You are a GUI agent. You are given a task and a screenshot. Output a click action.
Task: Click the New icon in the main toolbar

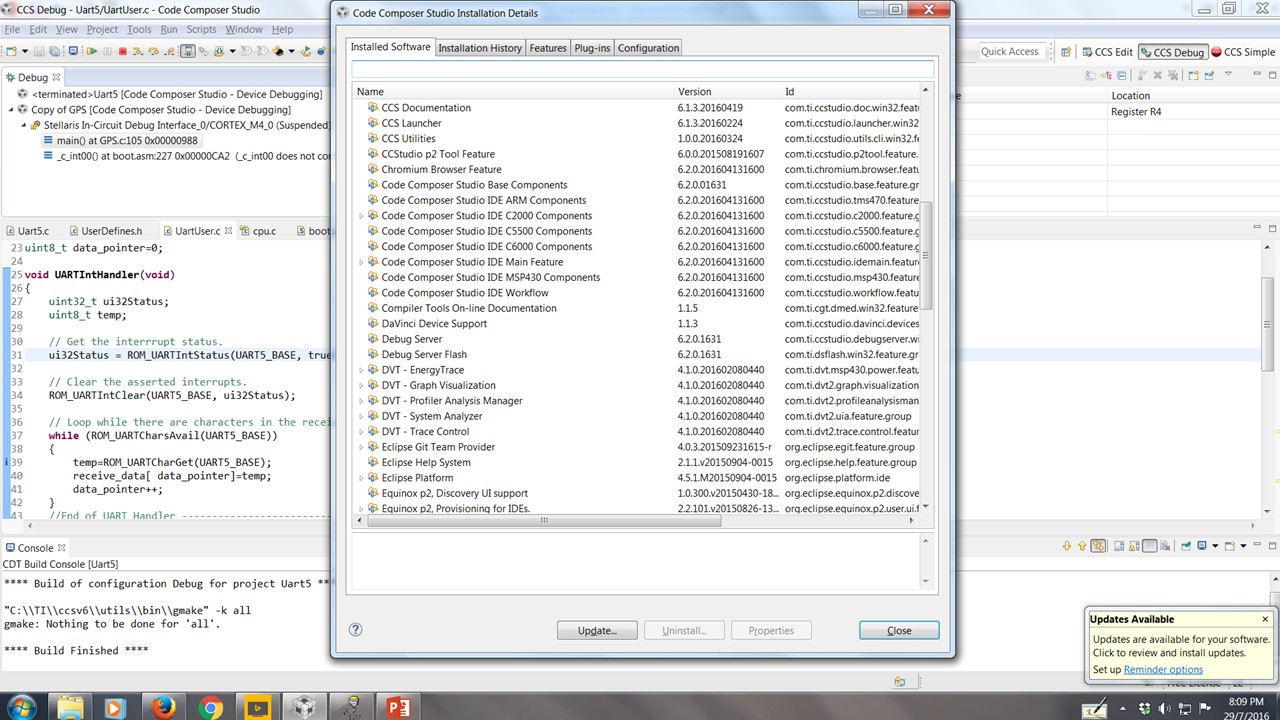(13, 51)
